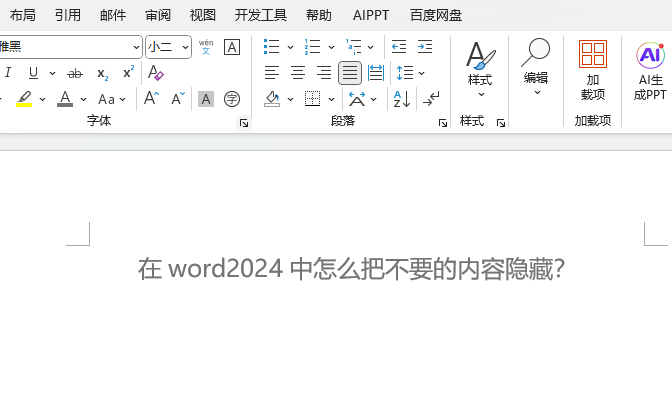Apply the font color button

65,99
